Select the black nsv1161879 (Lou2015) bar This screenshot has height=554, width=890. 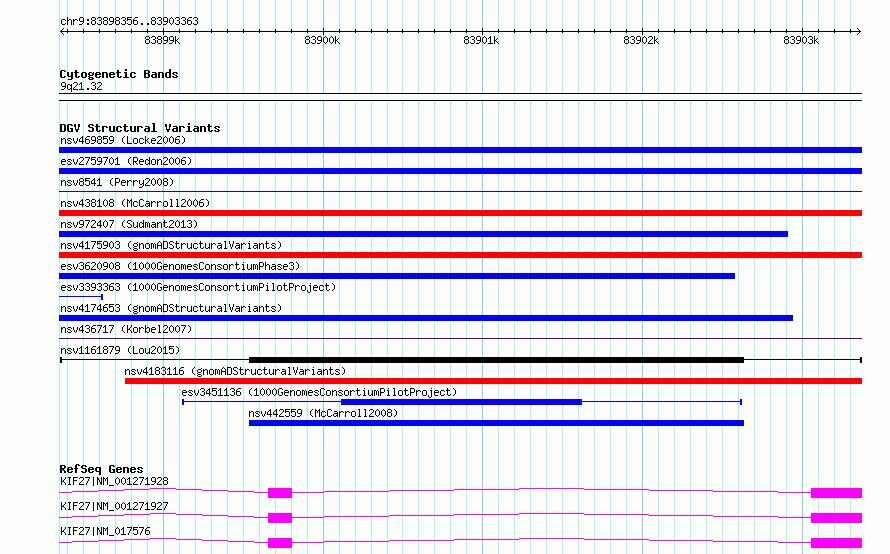(x=496, y=360)
